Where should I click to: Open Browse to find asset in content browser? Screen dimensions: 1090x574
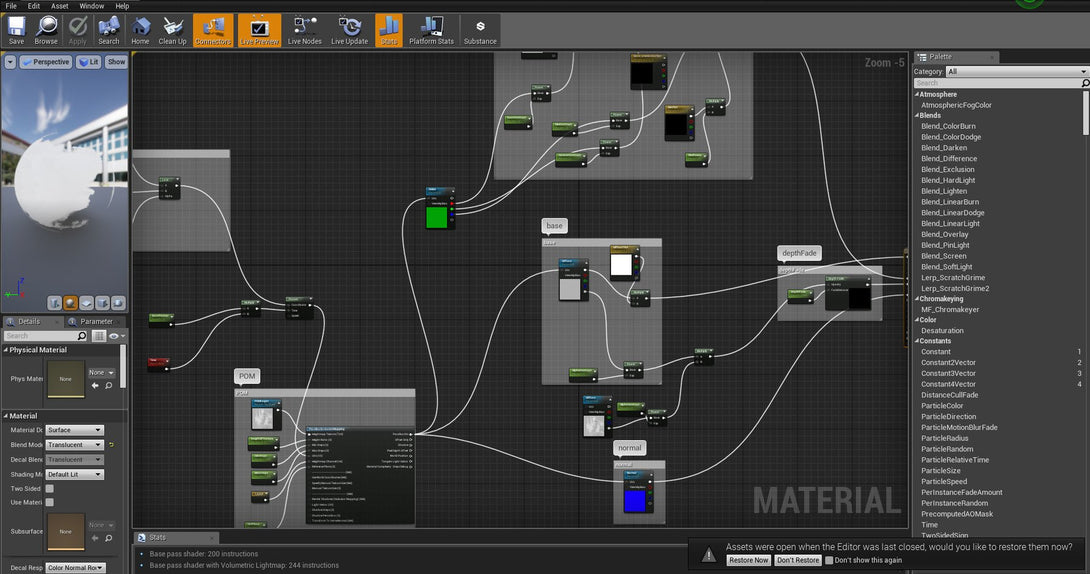[x=46, y=31]
